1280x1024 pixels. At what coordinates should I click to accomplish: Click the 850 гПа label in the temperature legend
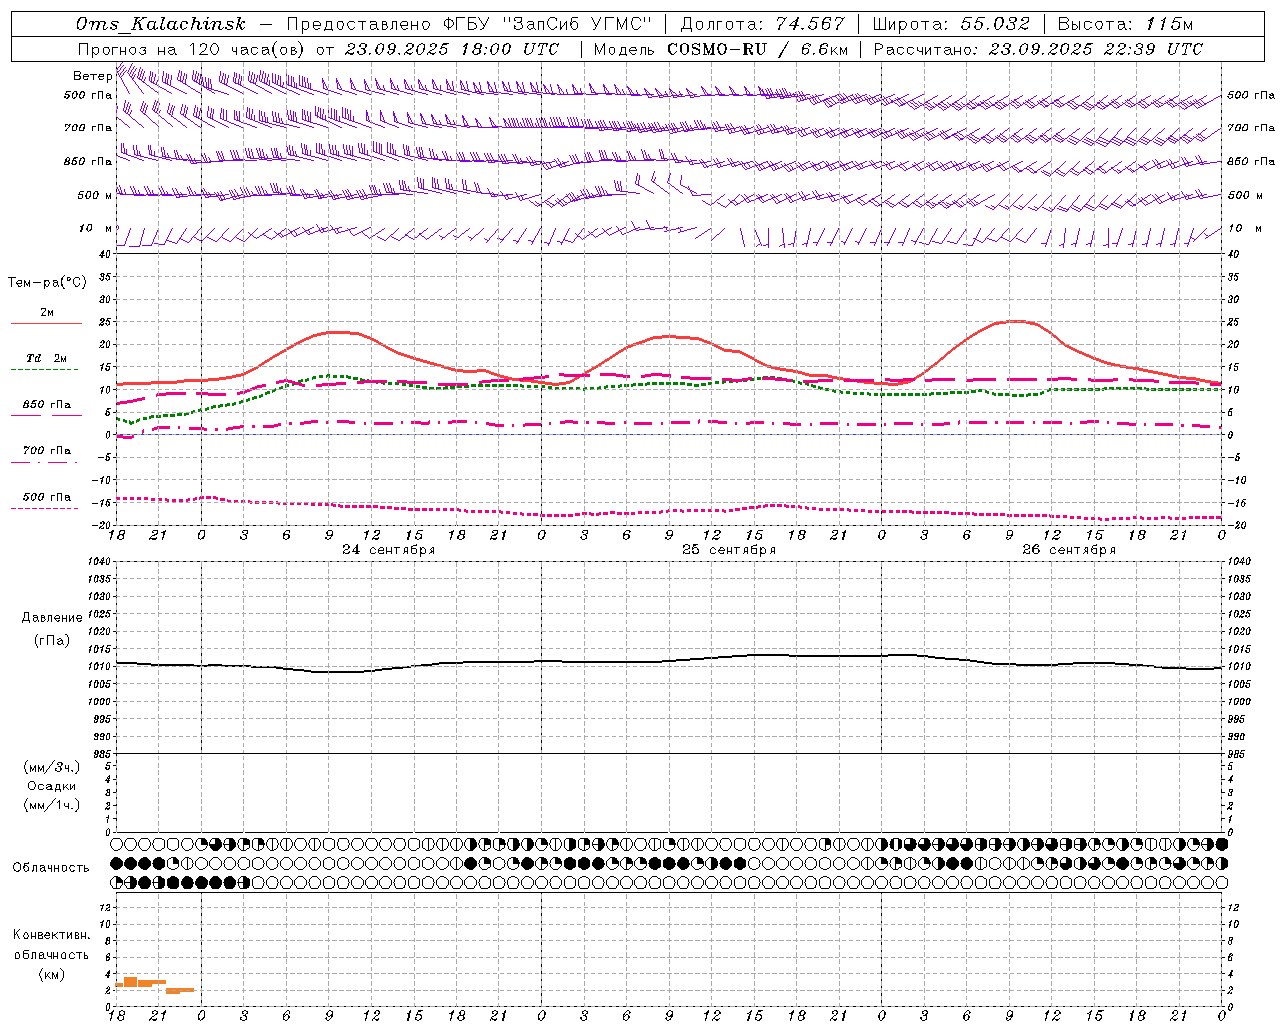(47, 405)
